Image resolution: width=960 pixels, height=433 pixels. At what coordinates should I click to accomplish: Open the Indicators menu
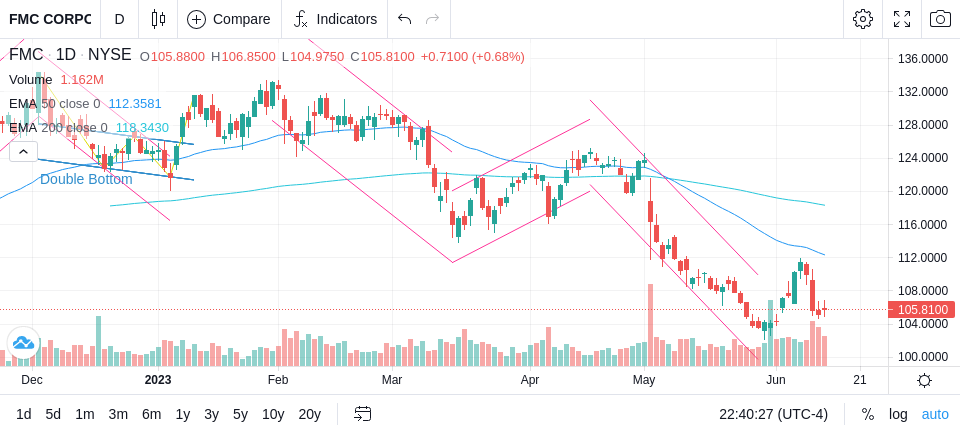coord(335,19)
